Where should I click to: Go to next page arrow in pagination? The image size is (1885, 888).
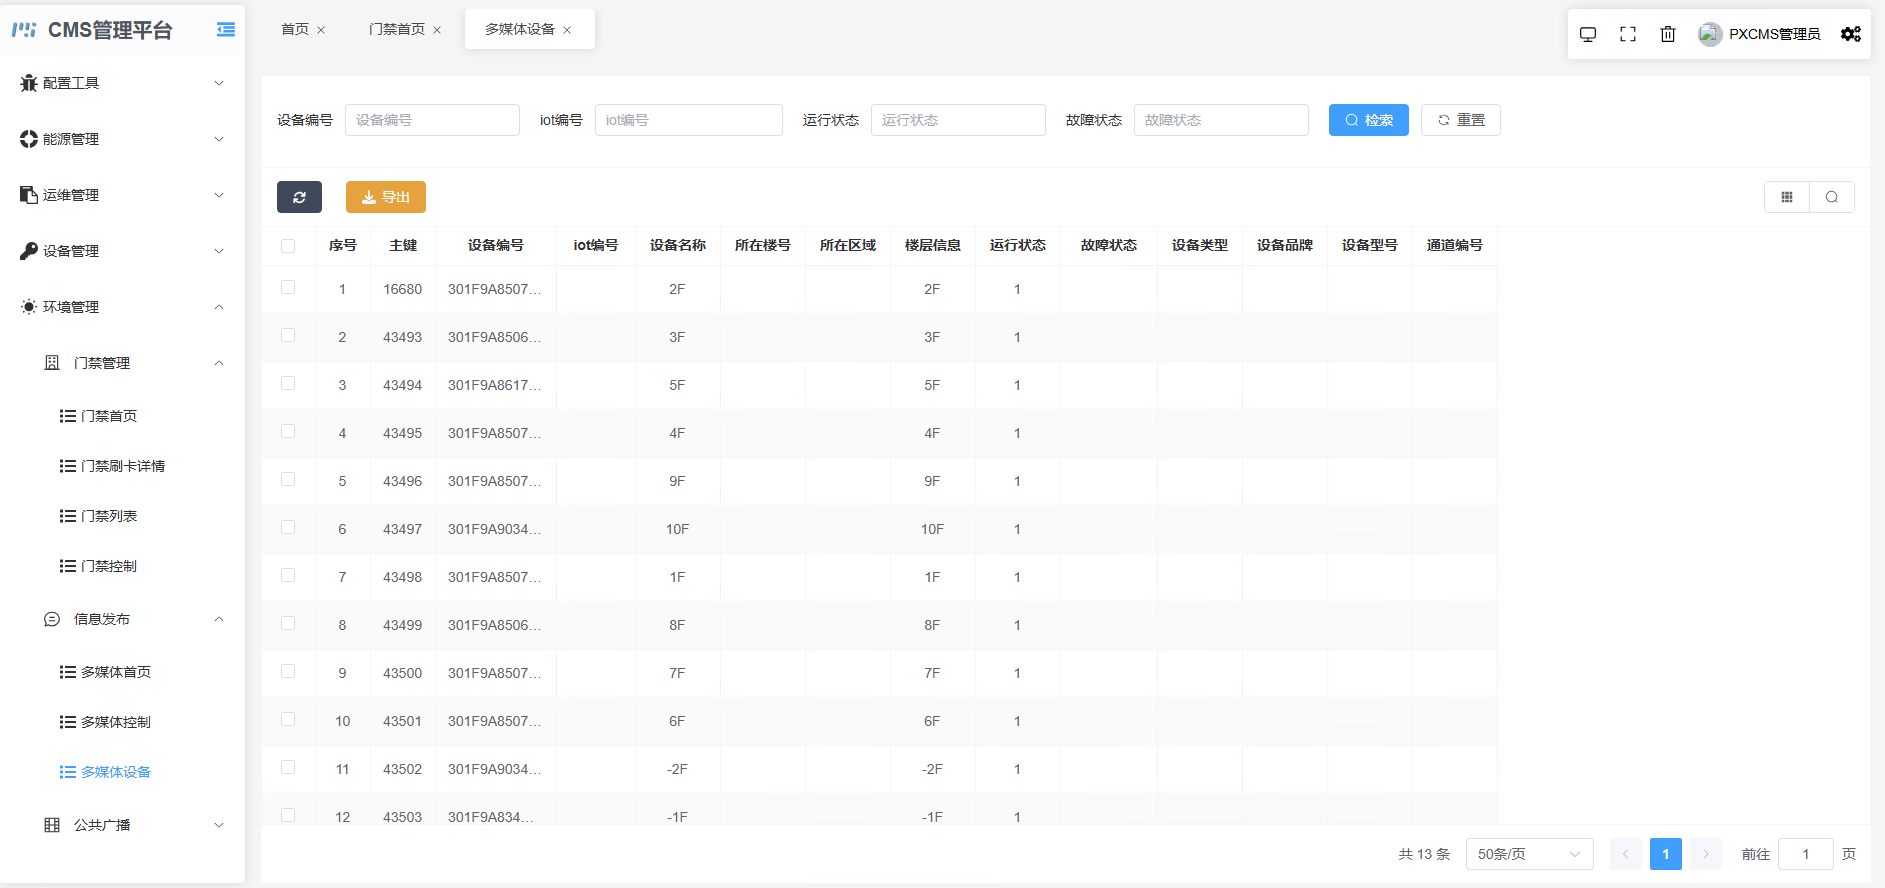(1706, 854)
